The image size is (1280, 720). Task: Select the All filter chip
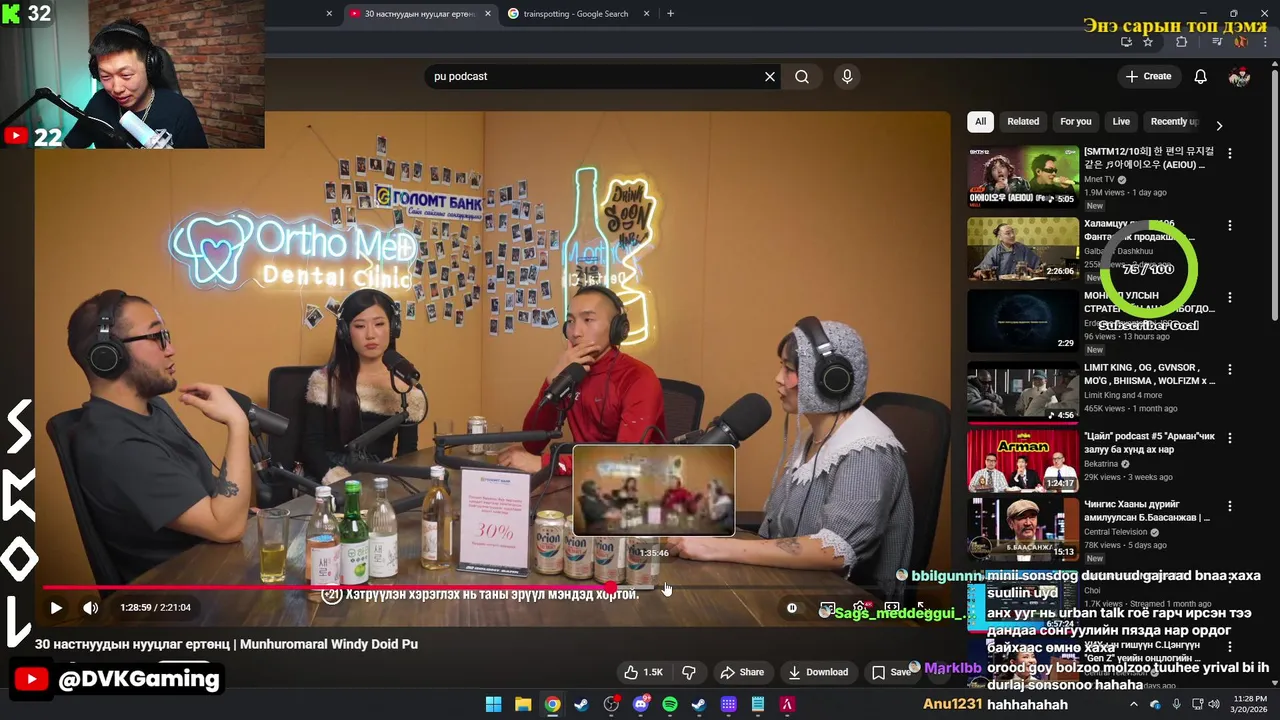(980, 121)
